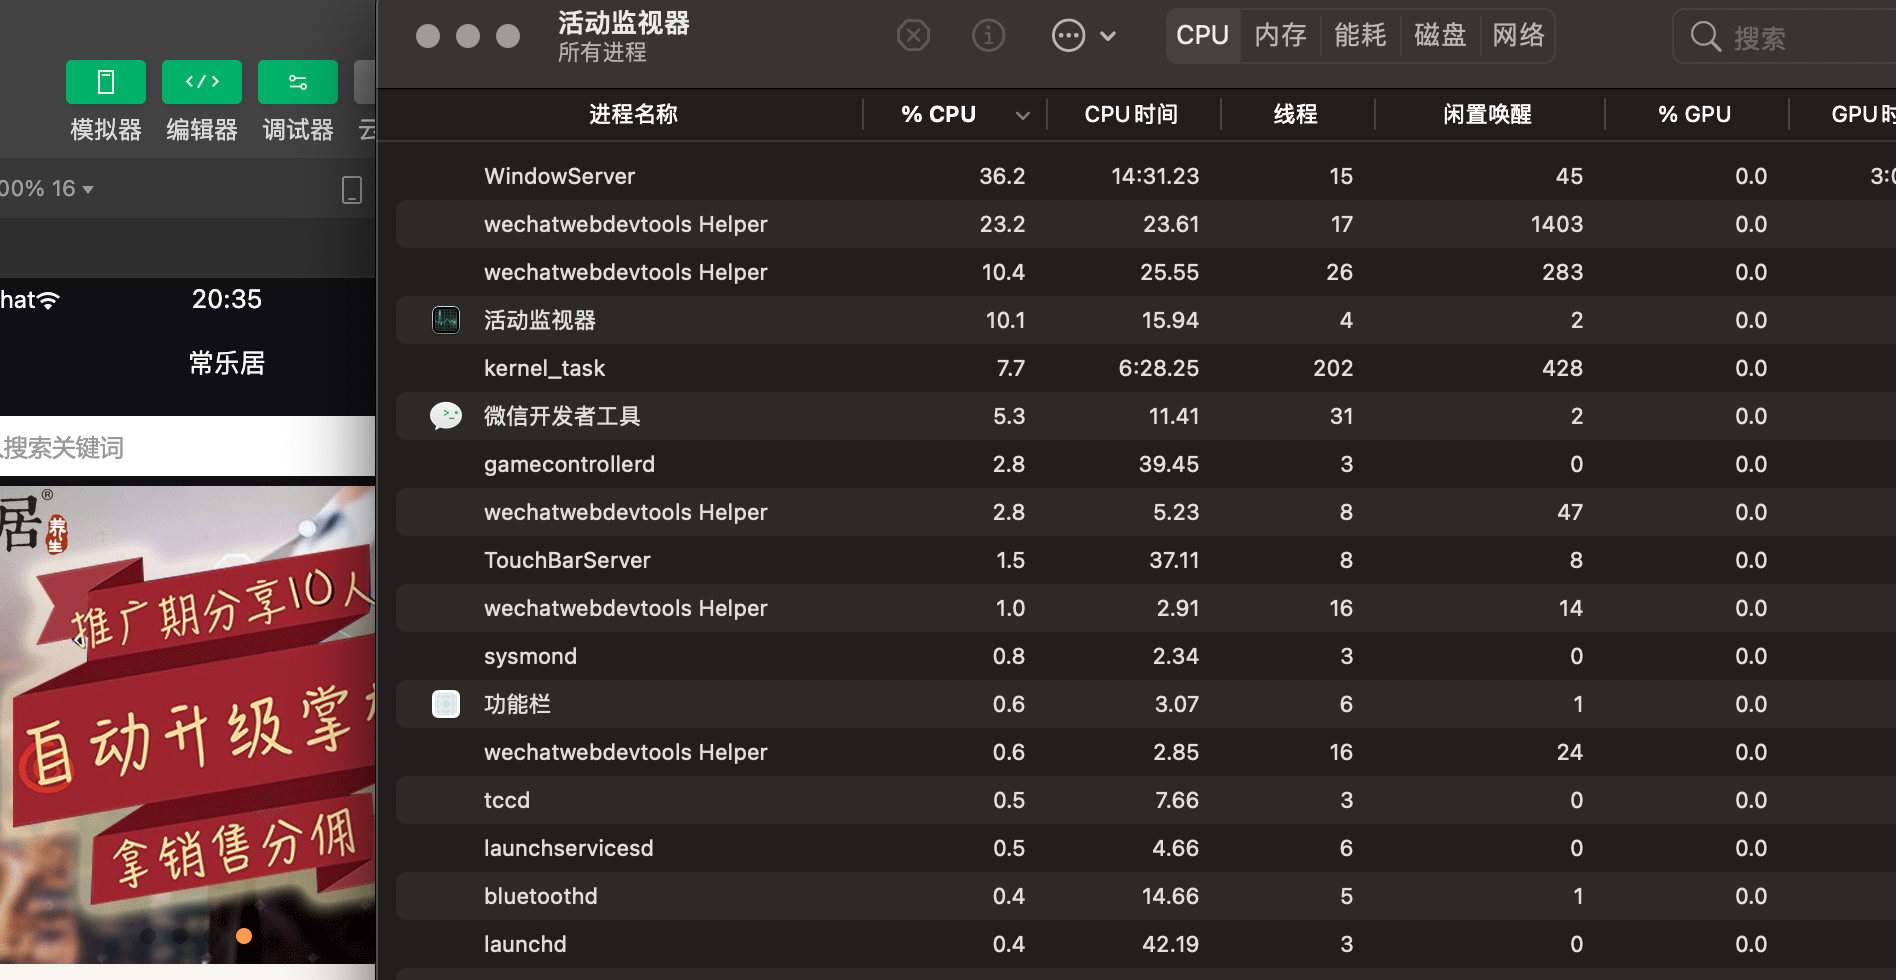Click the GPU time column header
1896x980 pixels.
point(1862,114)
